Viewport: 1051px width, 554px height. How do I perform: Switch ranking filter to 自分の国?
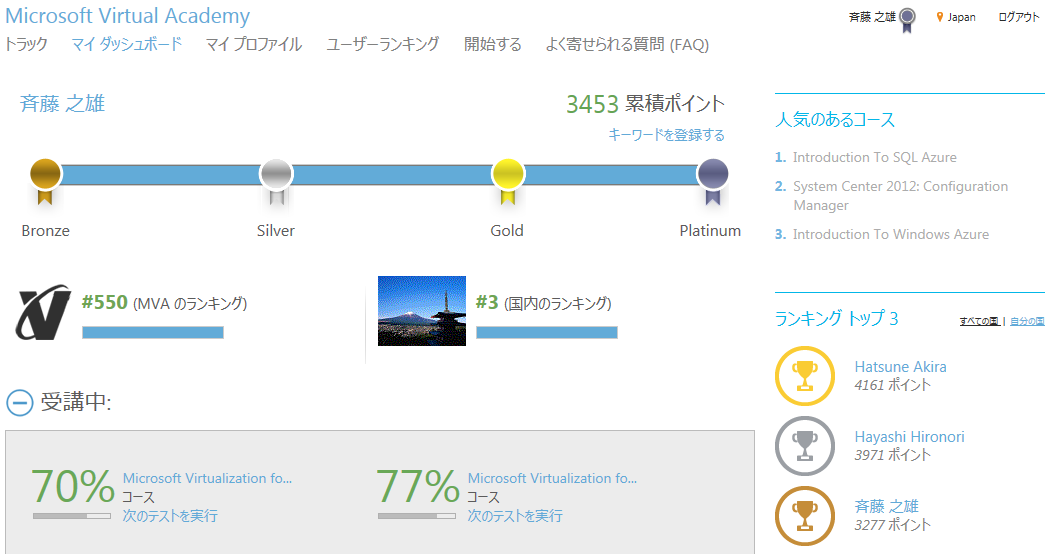[1027, 322]
